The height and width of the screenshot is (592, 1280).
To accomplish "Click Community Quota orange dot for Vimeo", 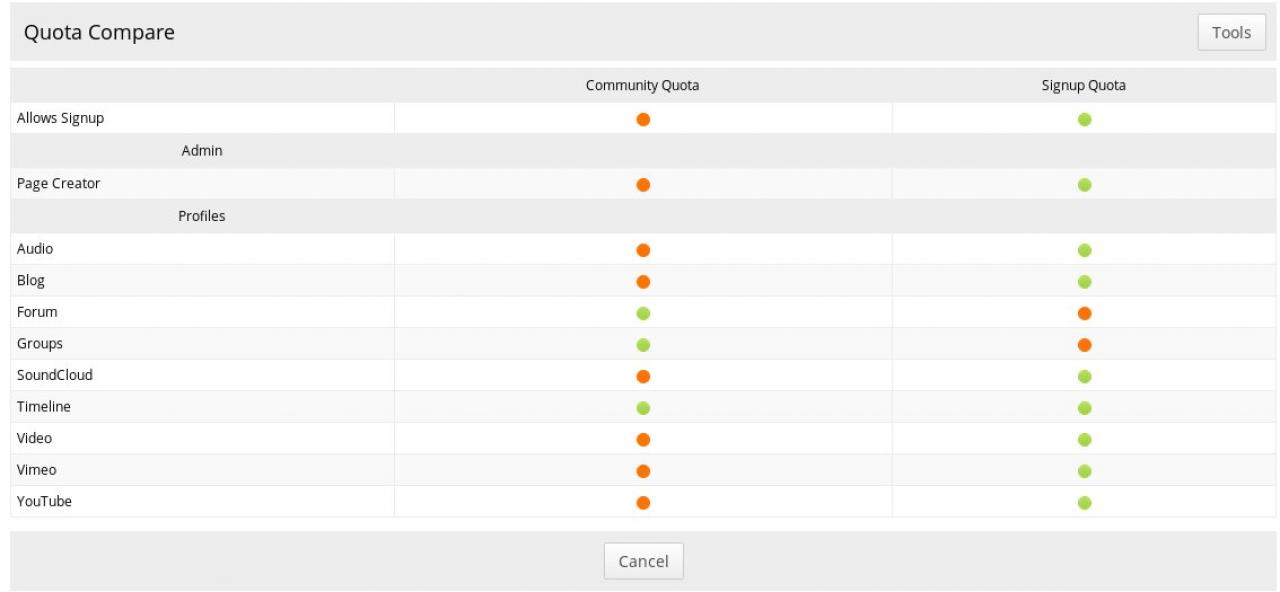I will 643,471.
